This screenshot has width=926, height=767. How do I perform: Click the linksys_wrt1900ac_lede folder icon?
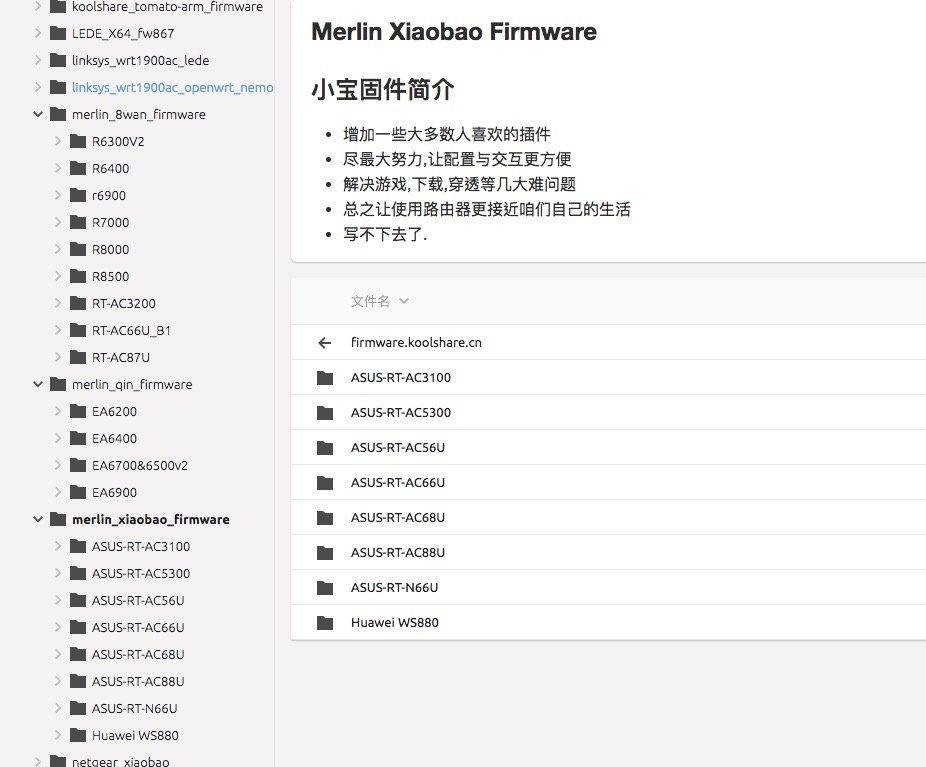58,60
